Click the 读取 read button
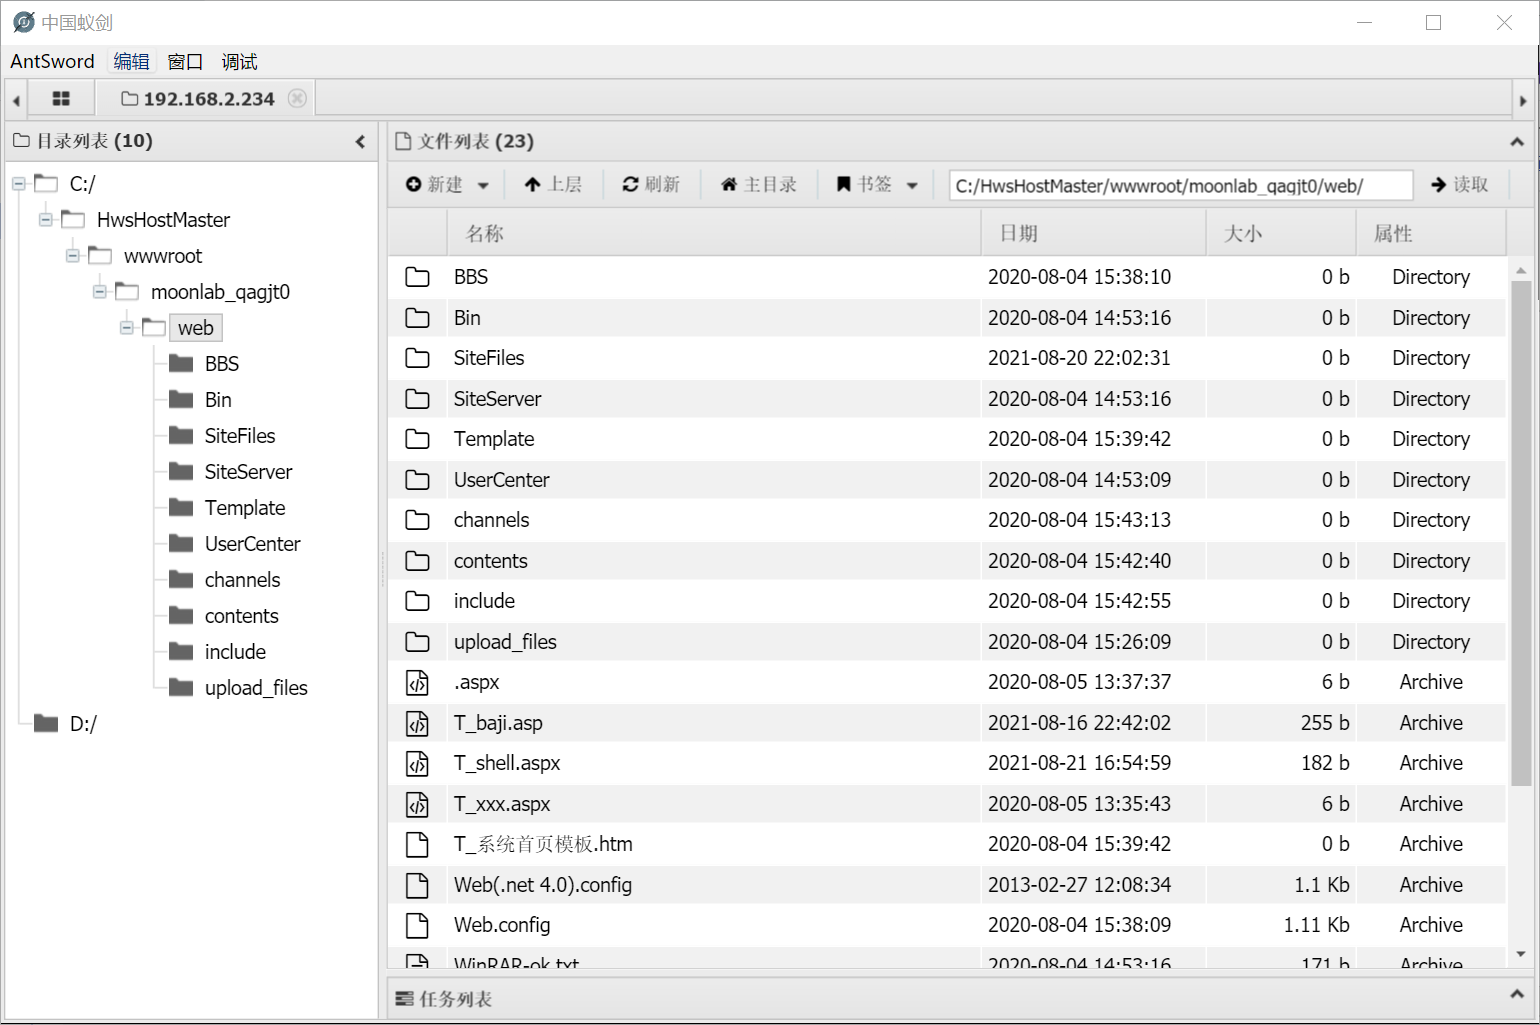The width and height of the screenshot is (1540, 1025). coord(1460,185)
